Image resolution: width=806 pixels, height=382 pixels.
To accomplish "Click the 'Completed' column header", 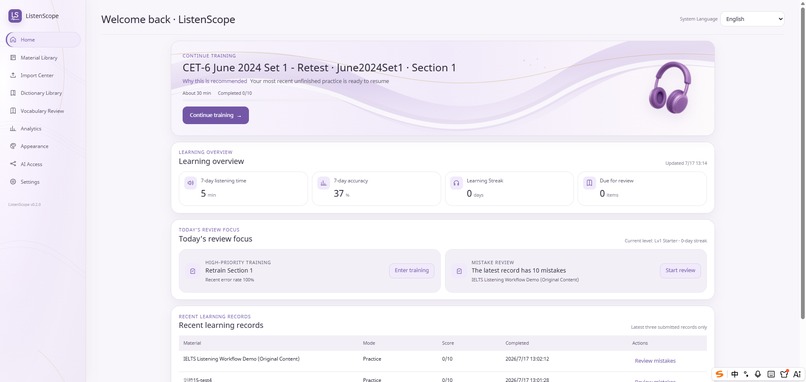I will 517,343.
